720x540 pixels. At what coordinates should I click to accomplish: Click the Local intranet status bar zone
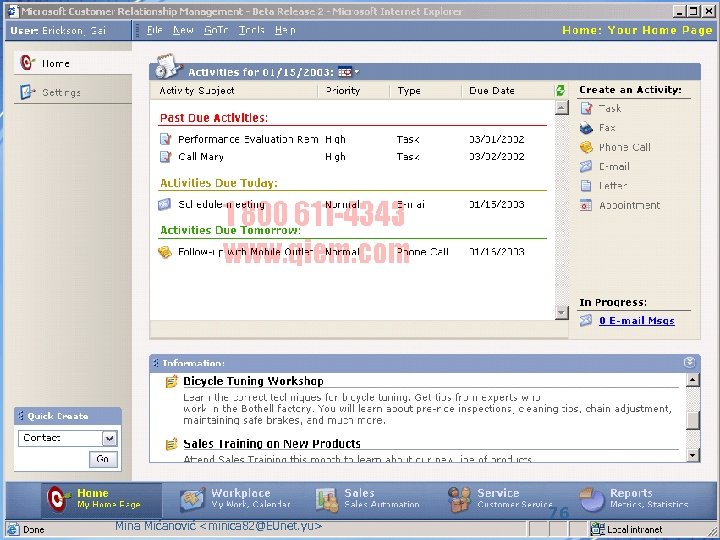coord(627,529)
